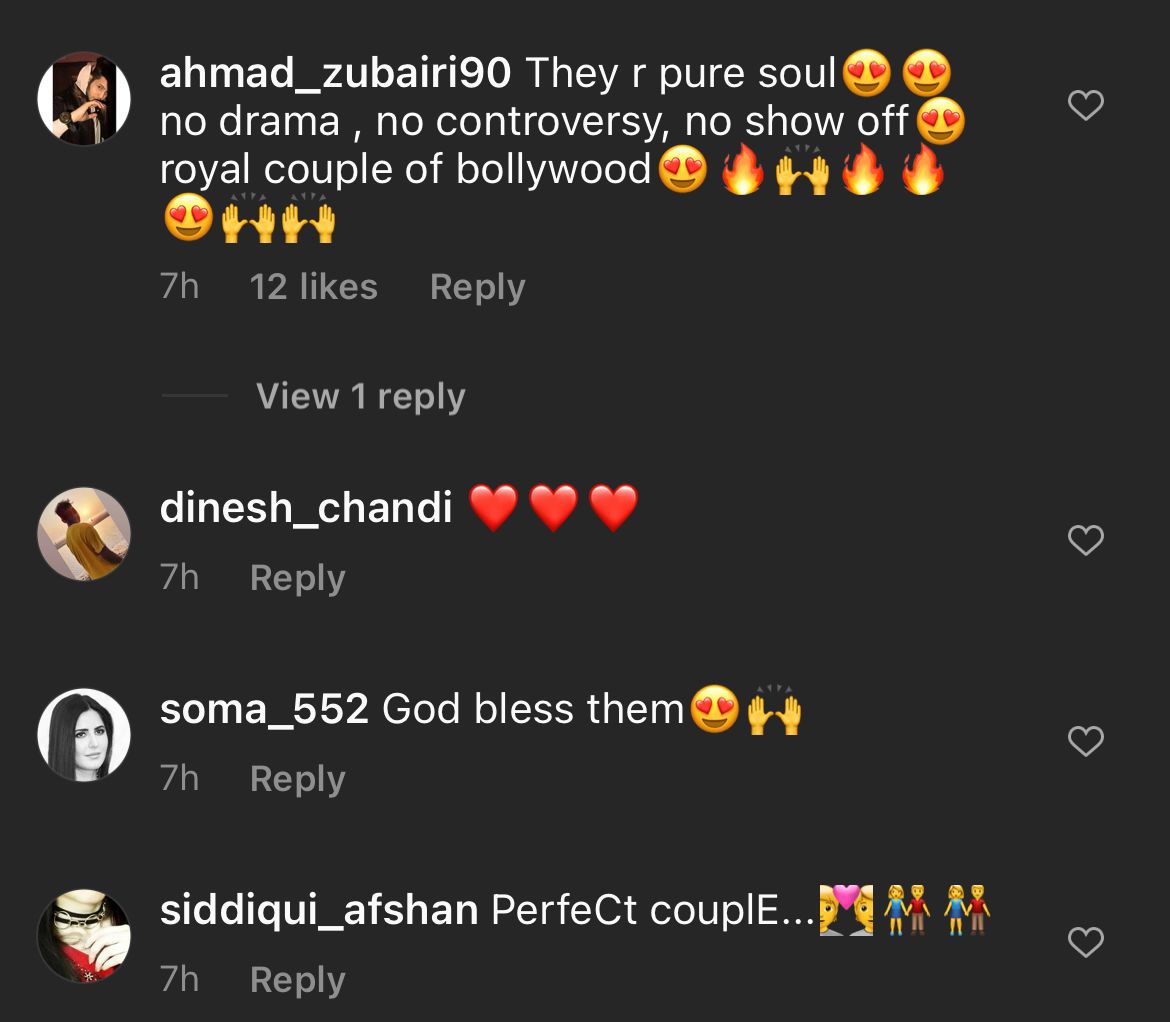This screenshot has height=1022, width=1170.
Task: Open ahmad_zubairi90's profile picture
Action: pos(84,98)
